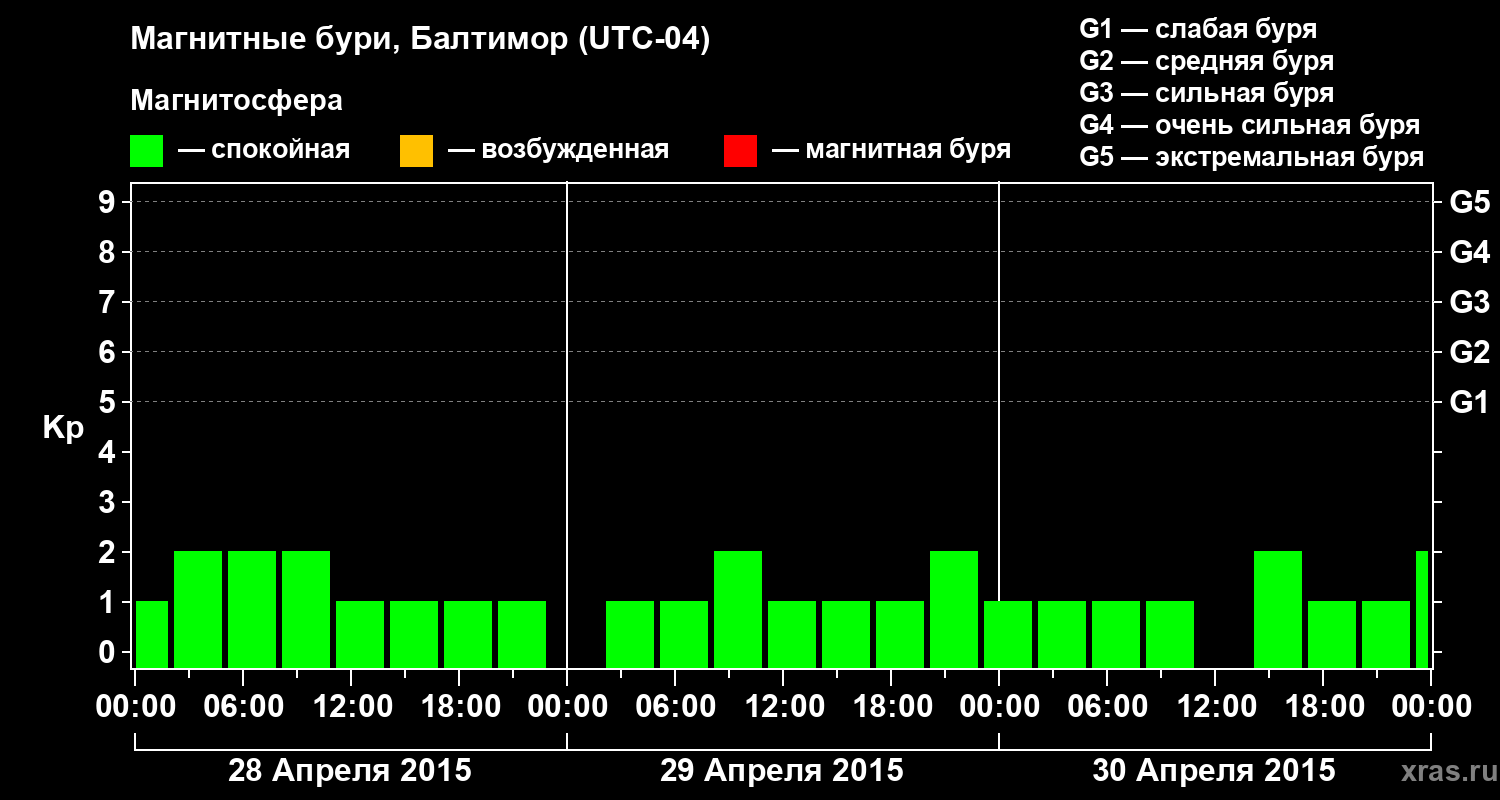Viewport: 1500px width, 800px height.
Task: Click the 'возбужденная' legend label
Action: pos(575,151)
